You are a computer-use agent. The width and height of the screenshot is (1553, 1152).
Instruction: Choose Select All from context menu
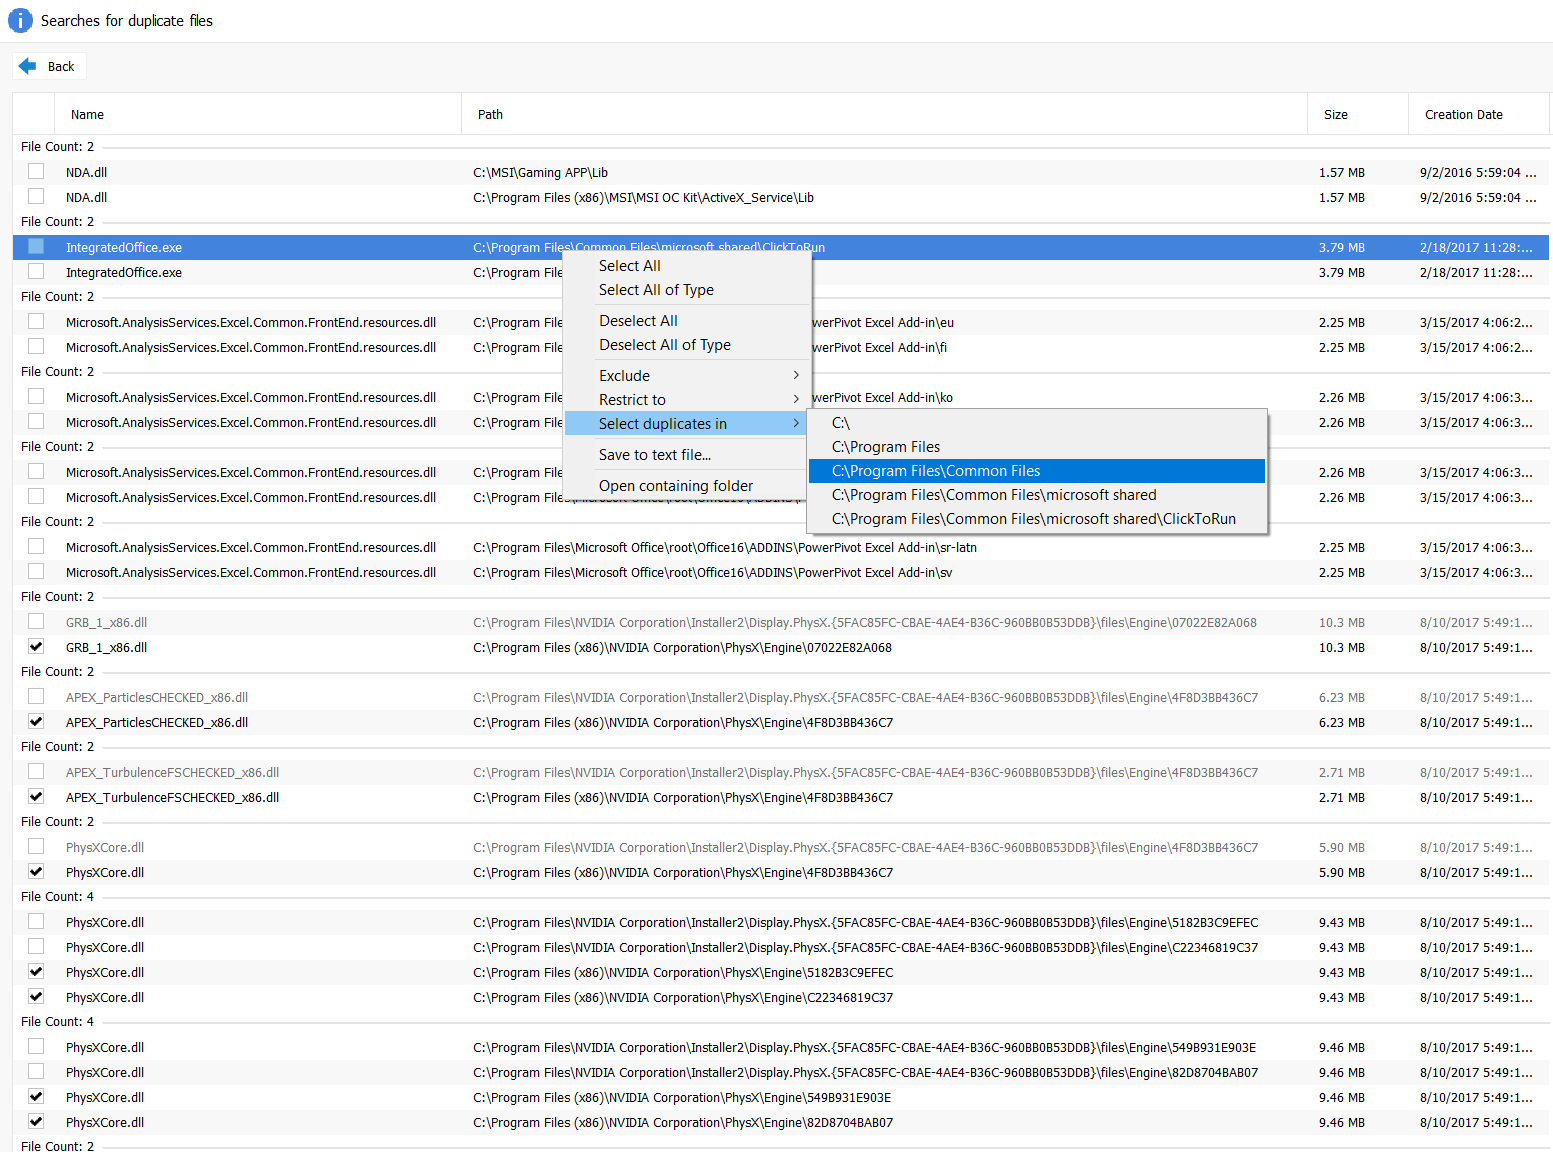click(x=630, y=266)
